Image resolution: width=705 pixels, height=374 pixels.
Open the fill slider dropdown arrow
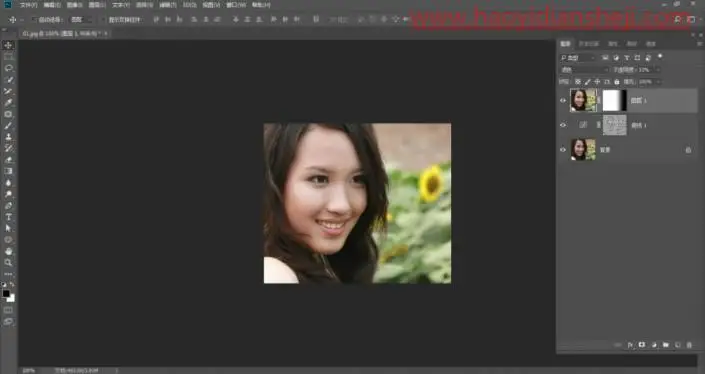coord(658,82)
